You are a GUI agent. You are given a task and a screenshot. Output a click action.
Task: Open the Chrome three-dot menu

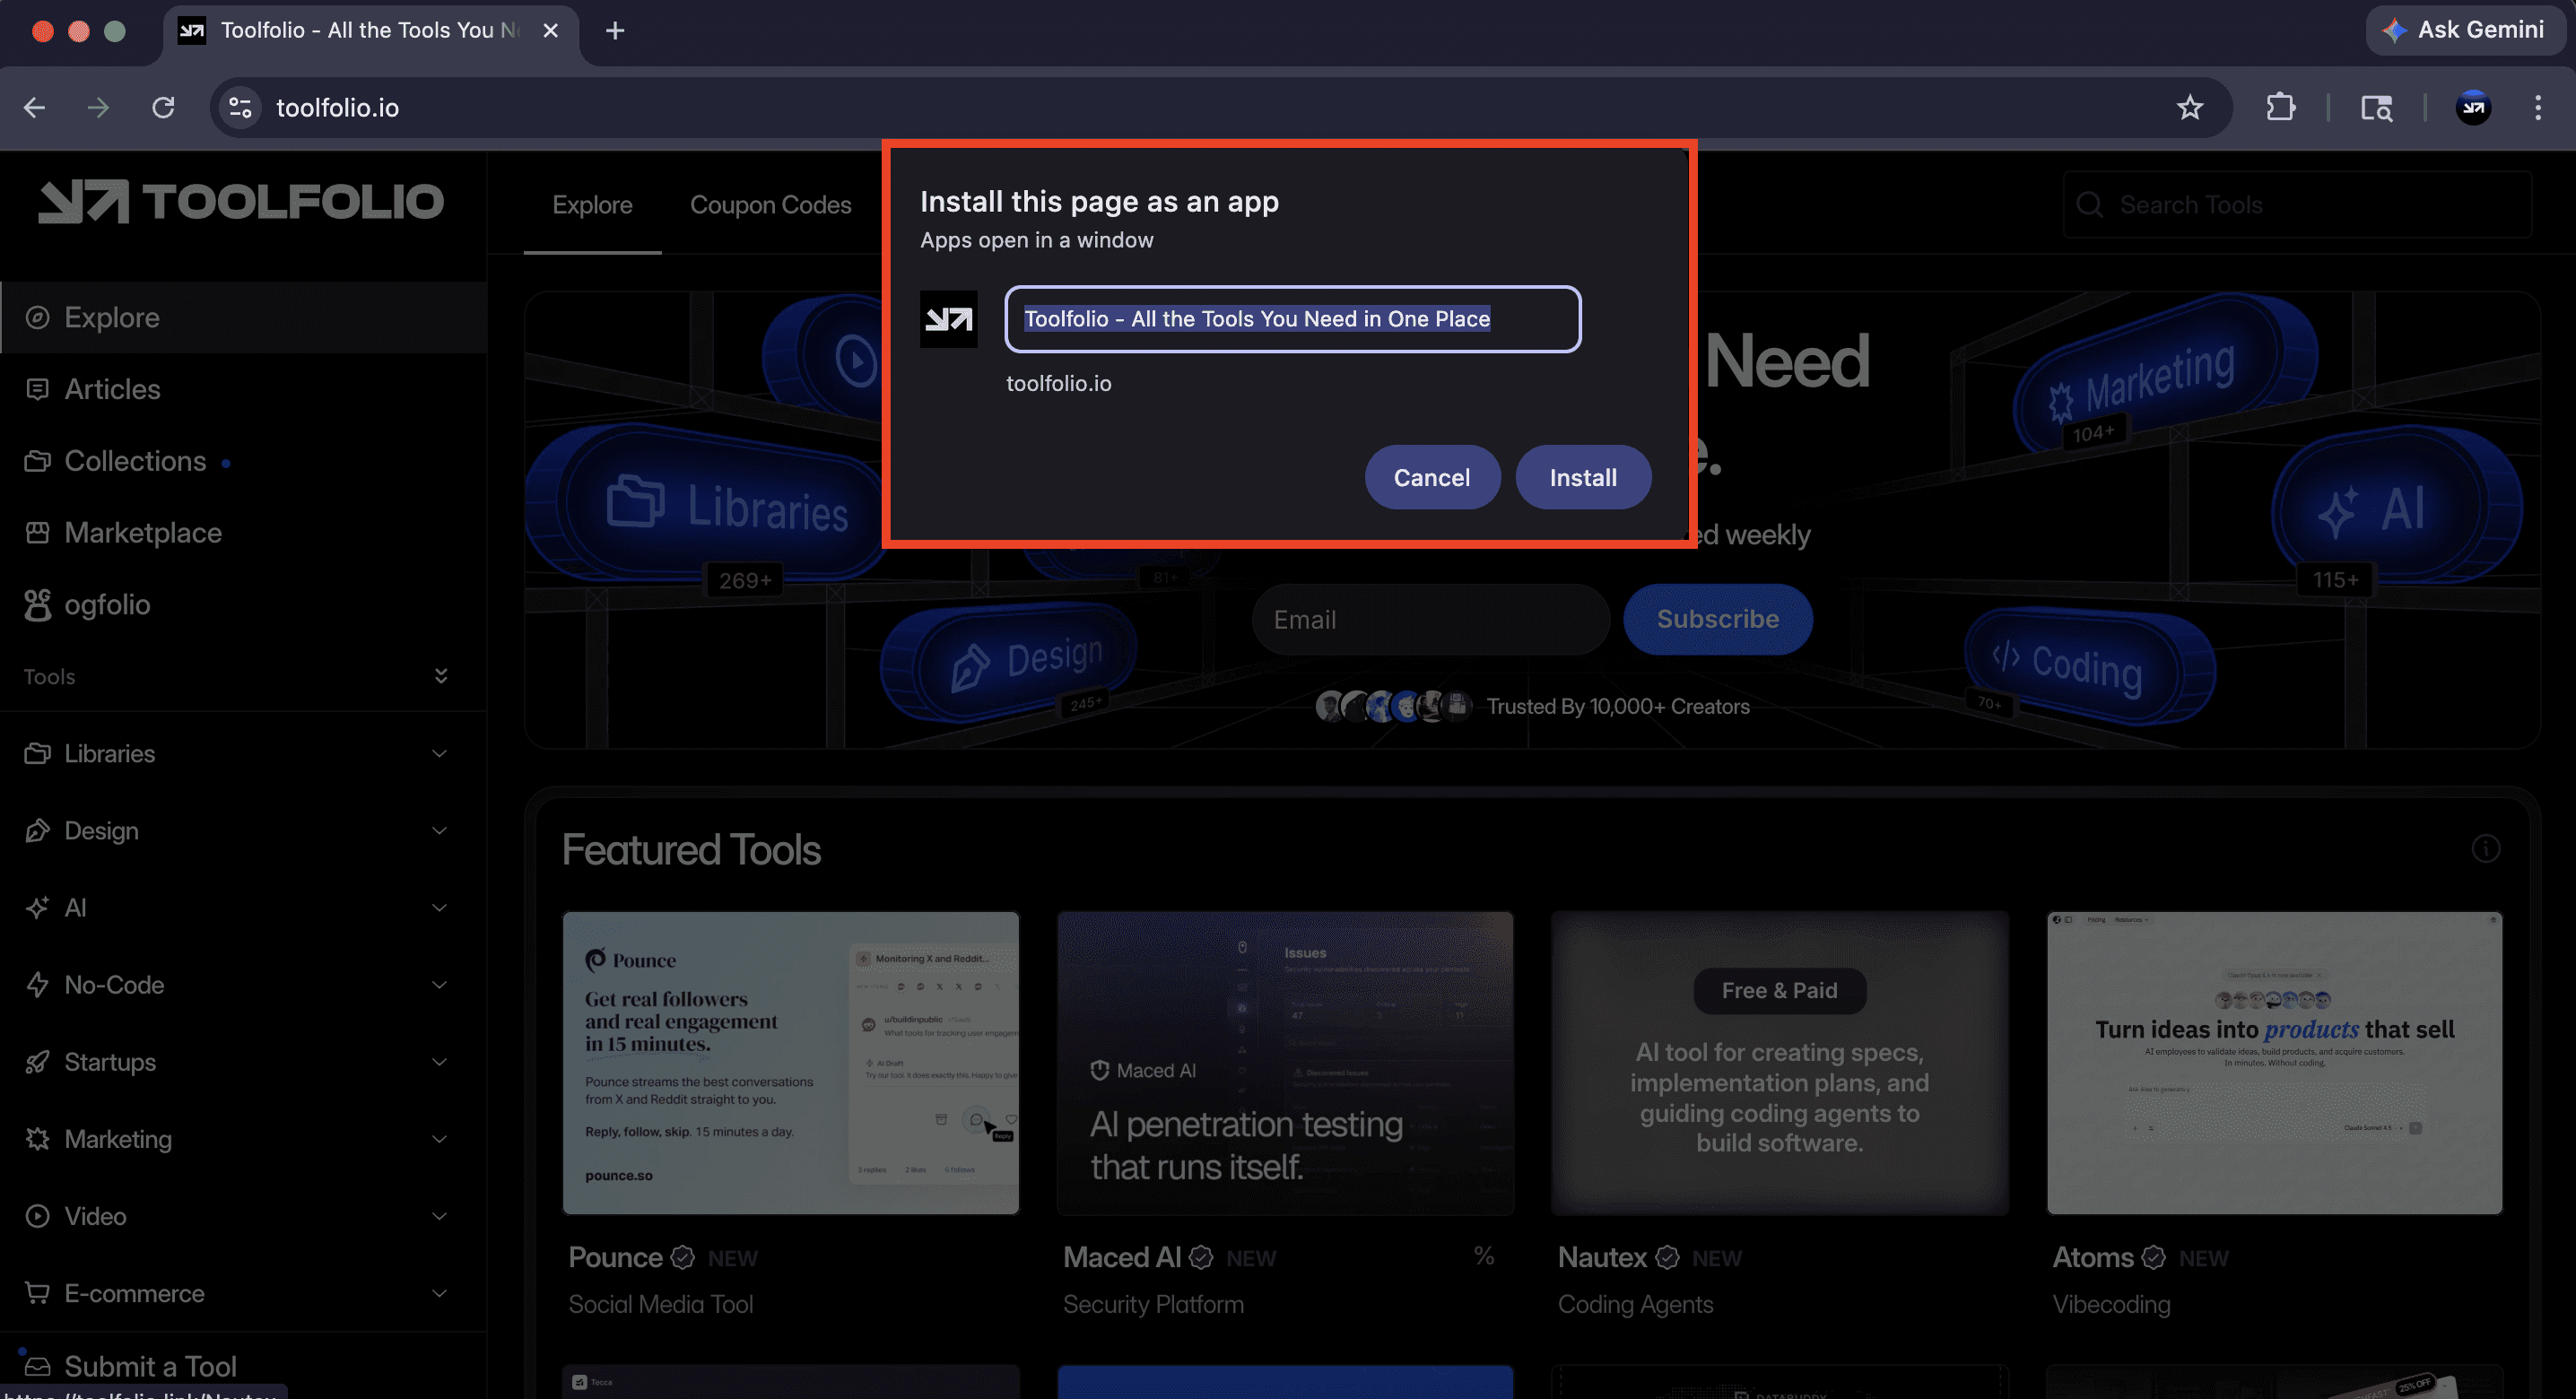(x=2537, y=107)
